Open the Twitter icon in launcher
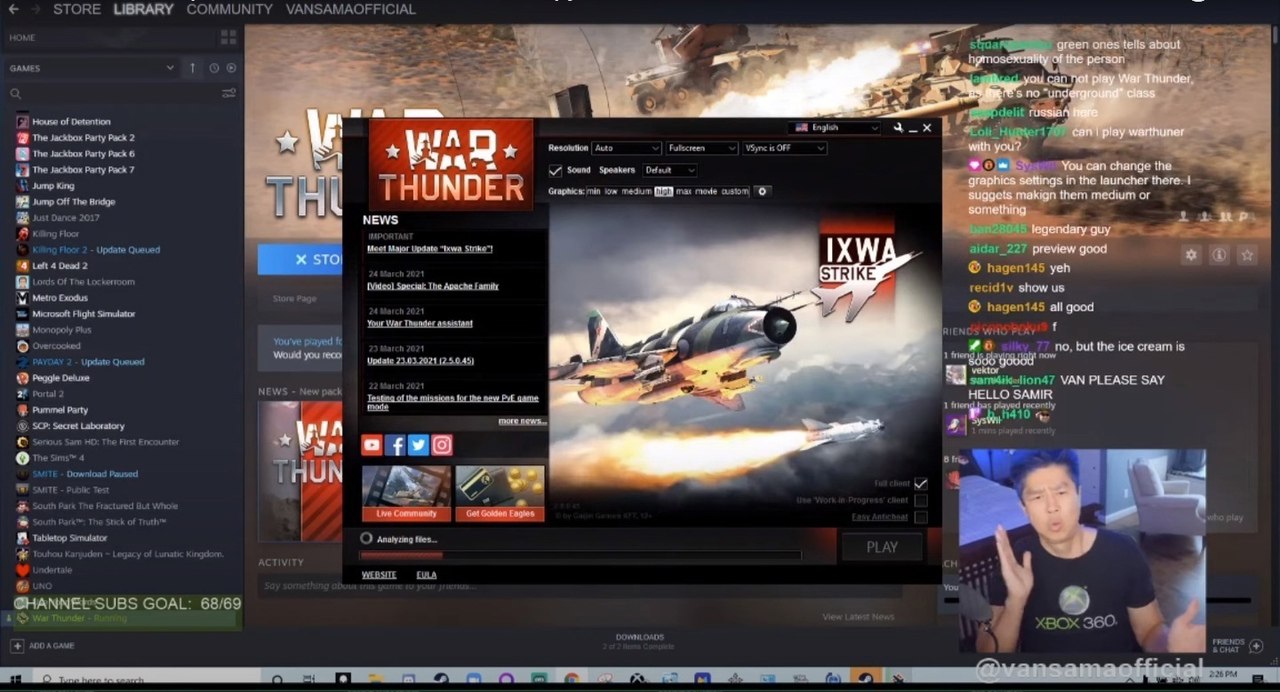This screenshot has height=692, width=1280. 418,445
